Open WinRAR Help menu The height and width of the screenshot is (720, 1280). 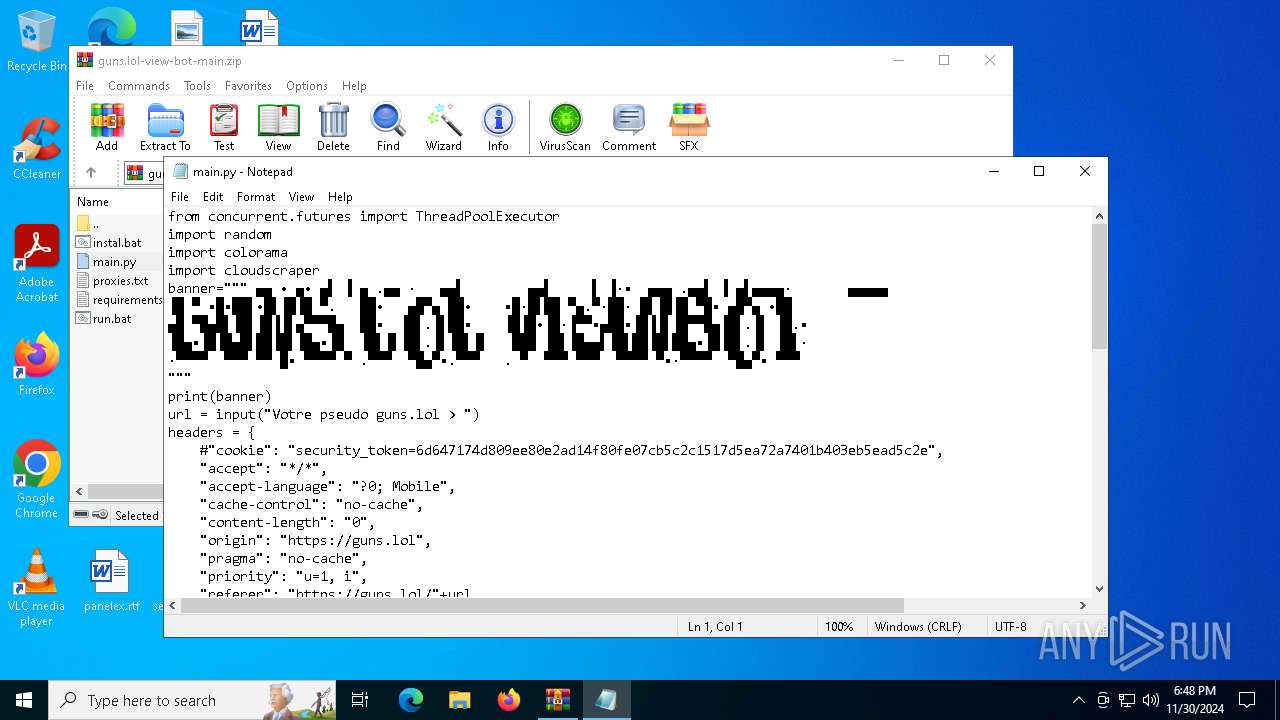[x=354, y=86]
